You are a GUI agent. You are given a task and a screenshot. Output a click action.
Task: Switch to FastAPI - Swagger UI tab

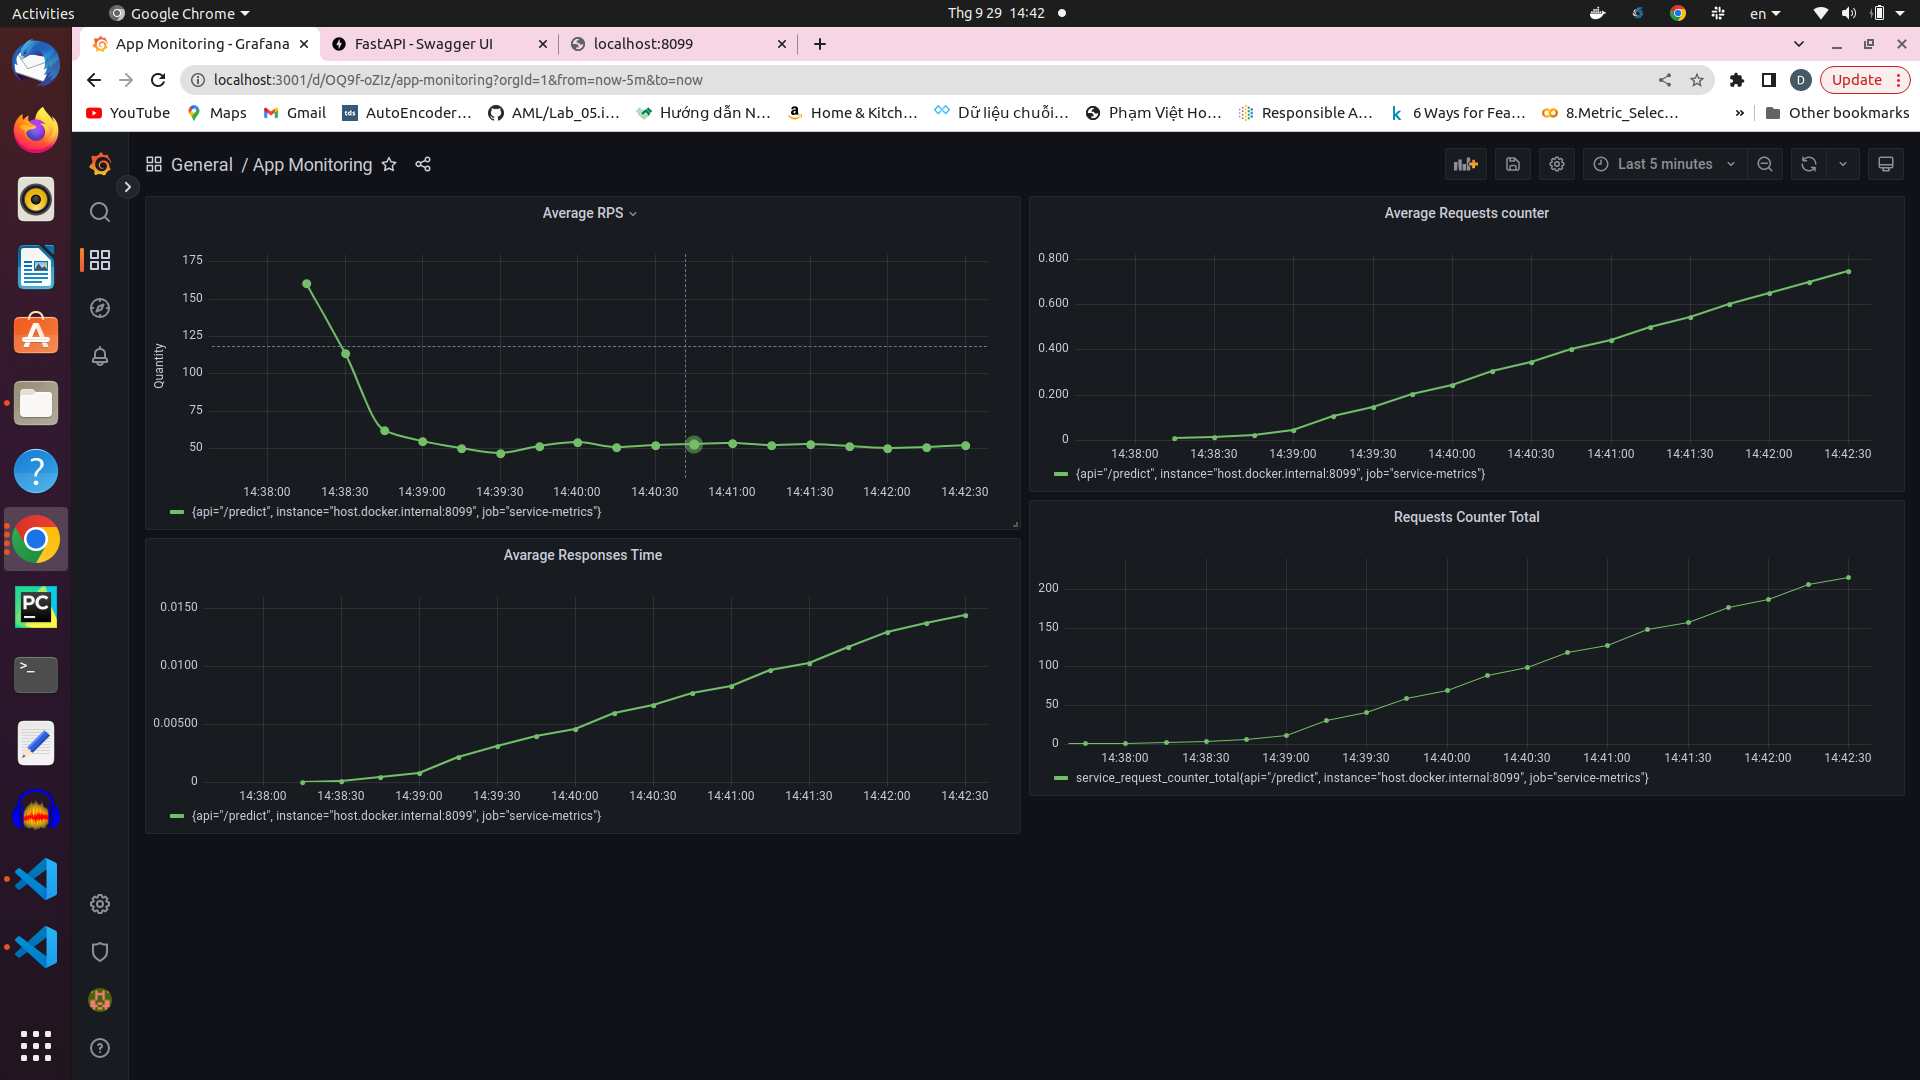click(423, 44)
